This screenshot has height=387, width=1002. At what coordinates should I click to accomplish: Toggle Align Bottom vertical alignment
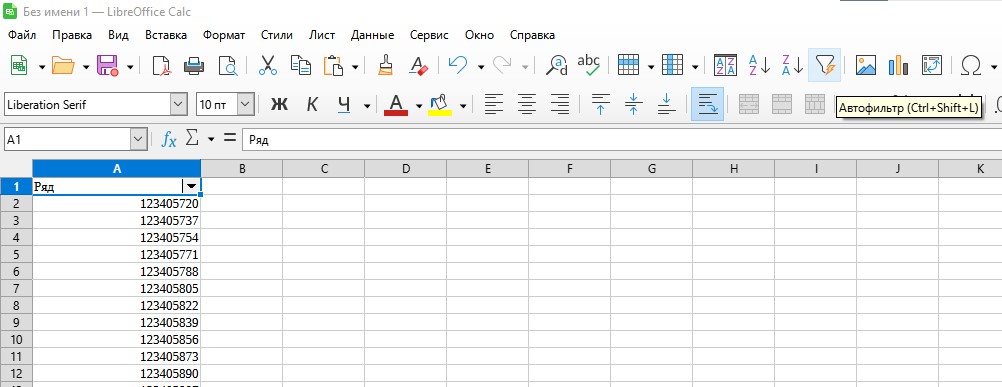click(x=667, y=104)
